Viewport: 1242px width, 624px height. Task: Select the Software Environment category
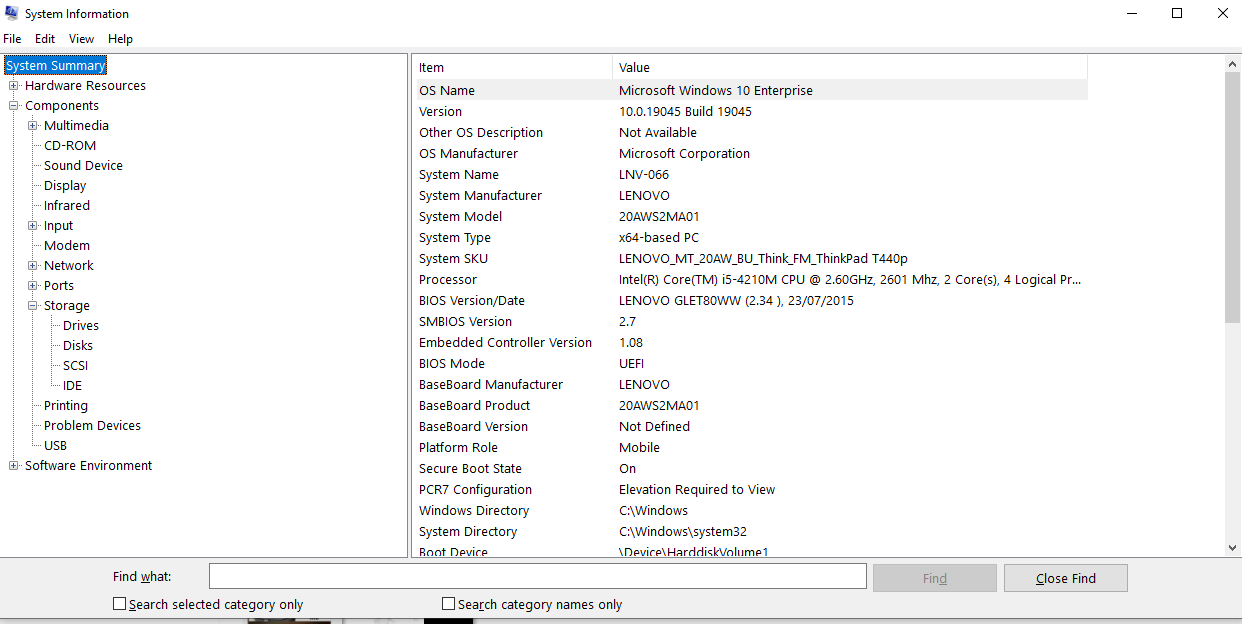(x=88, y=466)
